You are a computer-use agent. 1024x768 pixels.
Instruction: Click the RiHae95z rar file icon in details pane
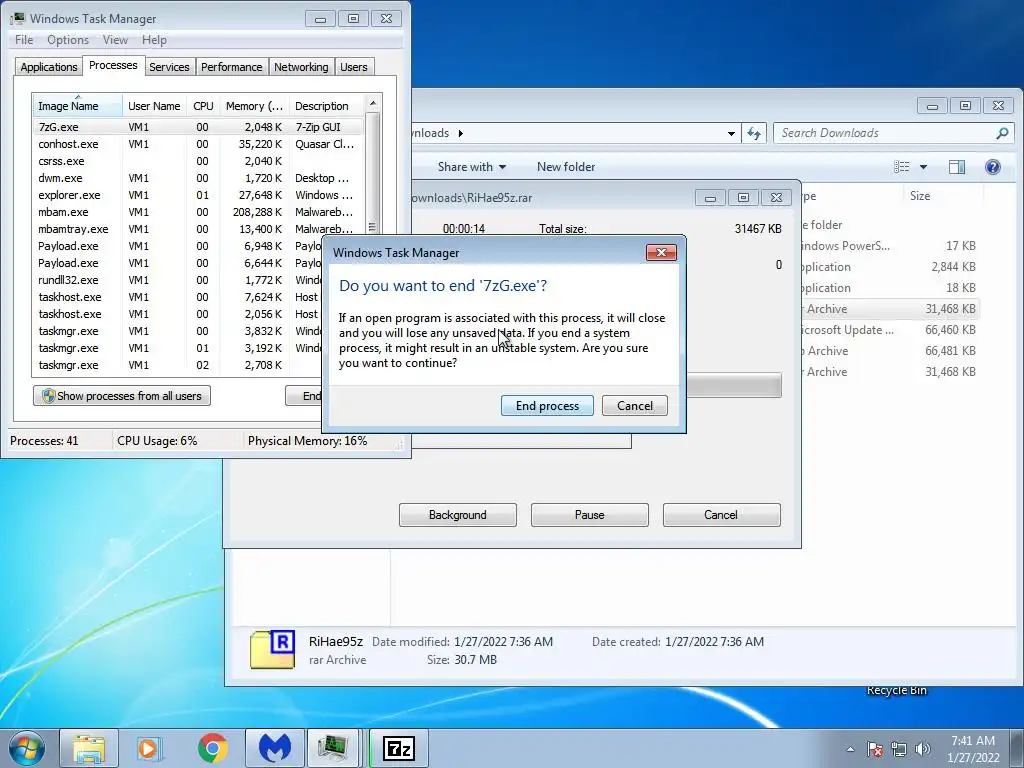(x=272, y=650)
